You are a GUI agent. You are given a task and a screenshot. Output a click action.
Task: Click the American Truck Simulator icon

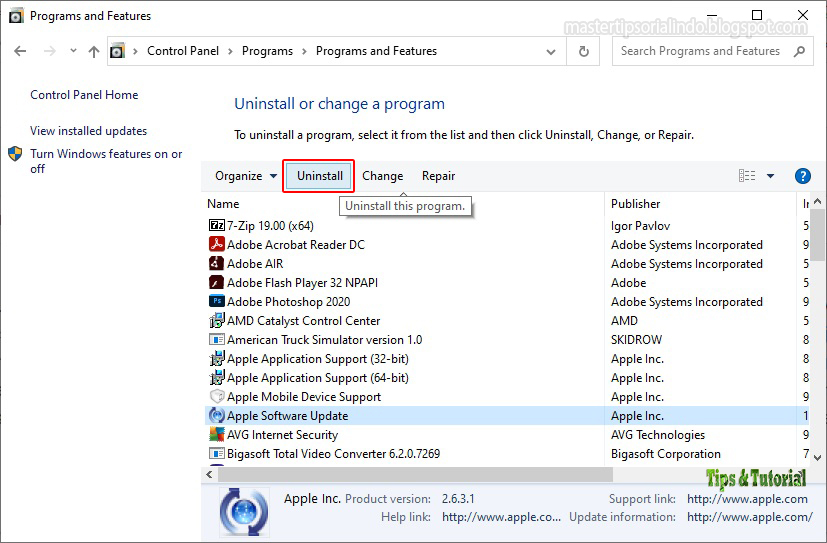[217, 340]
